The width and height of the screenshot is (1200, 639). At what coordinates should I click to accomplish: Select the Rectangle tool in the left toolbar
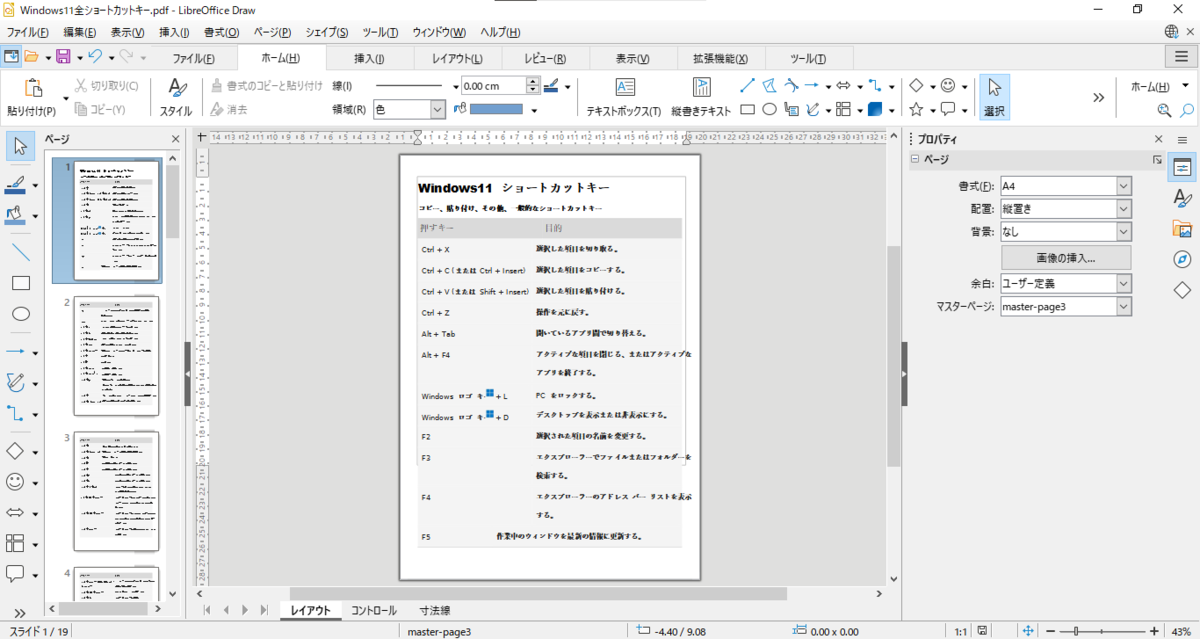pos(20,283)
